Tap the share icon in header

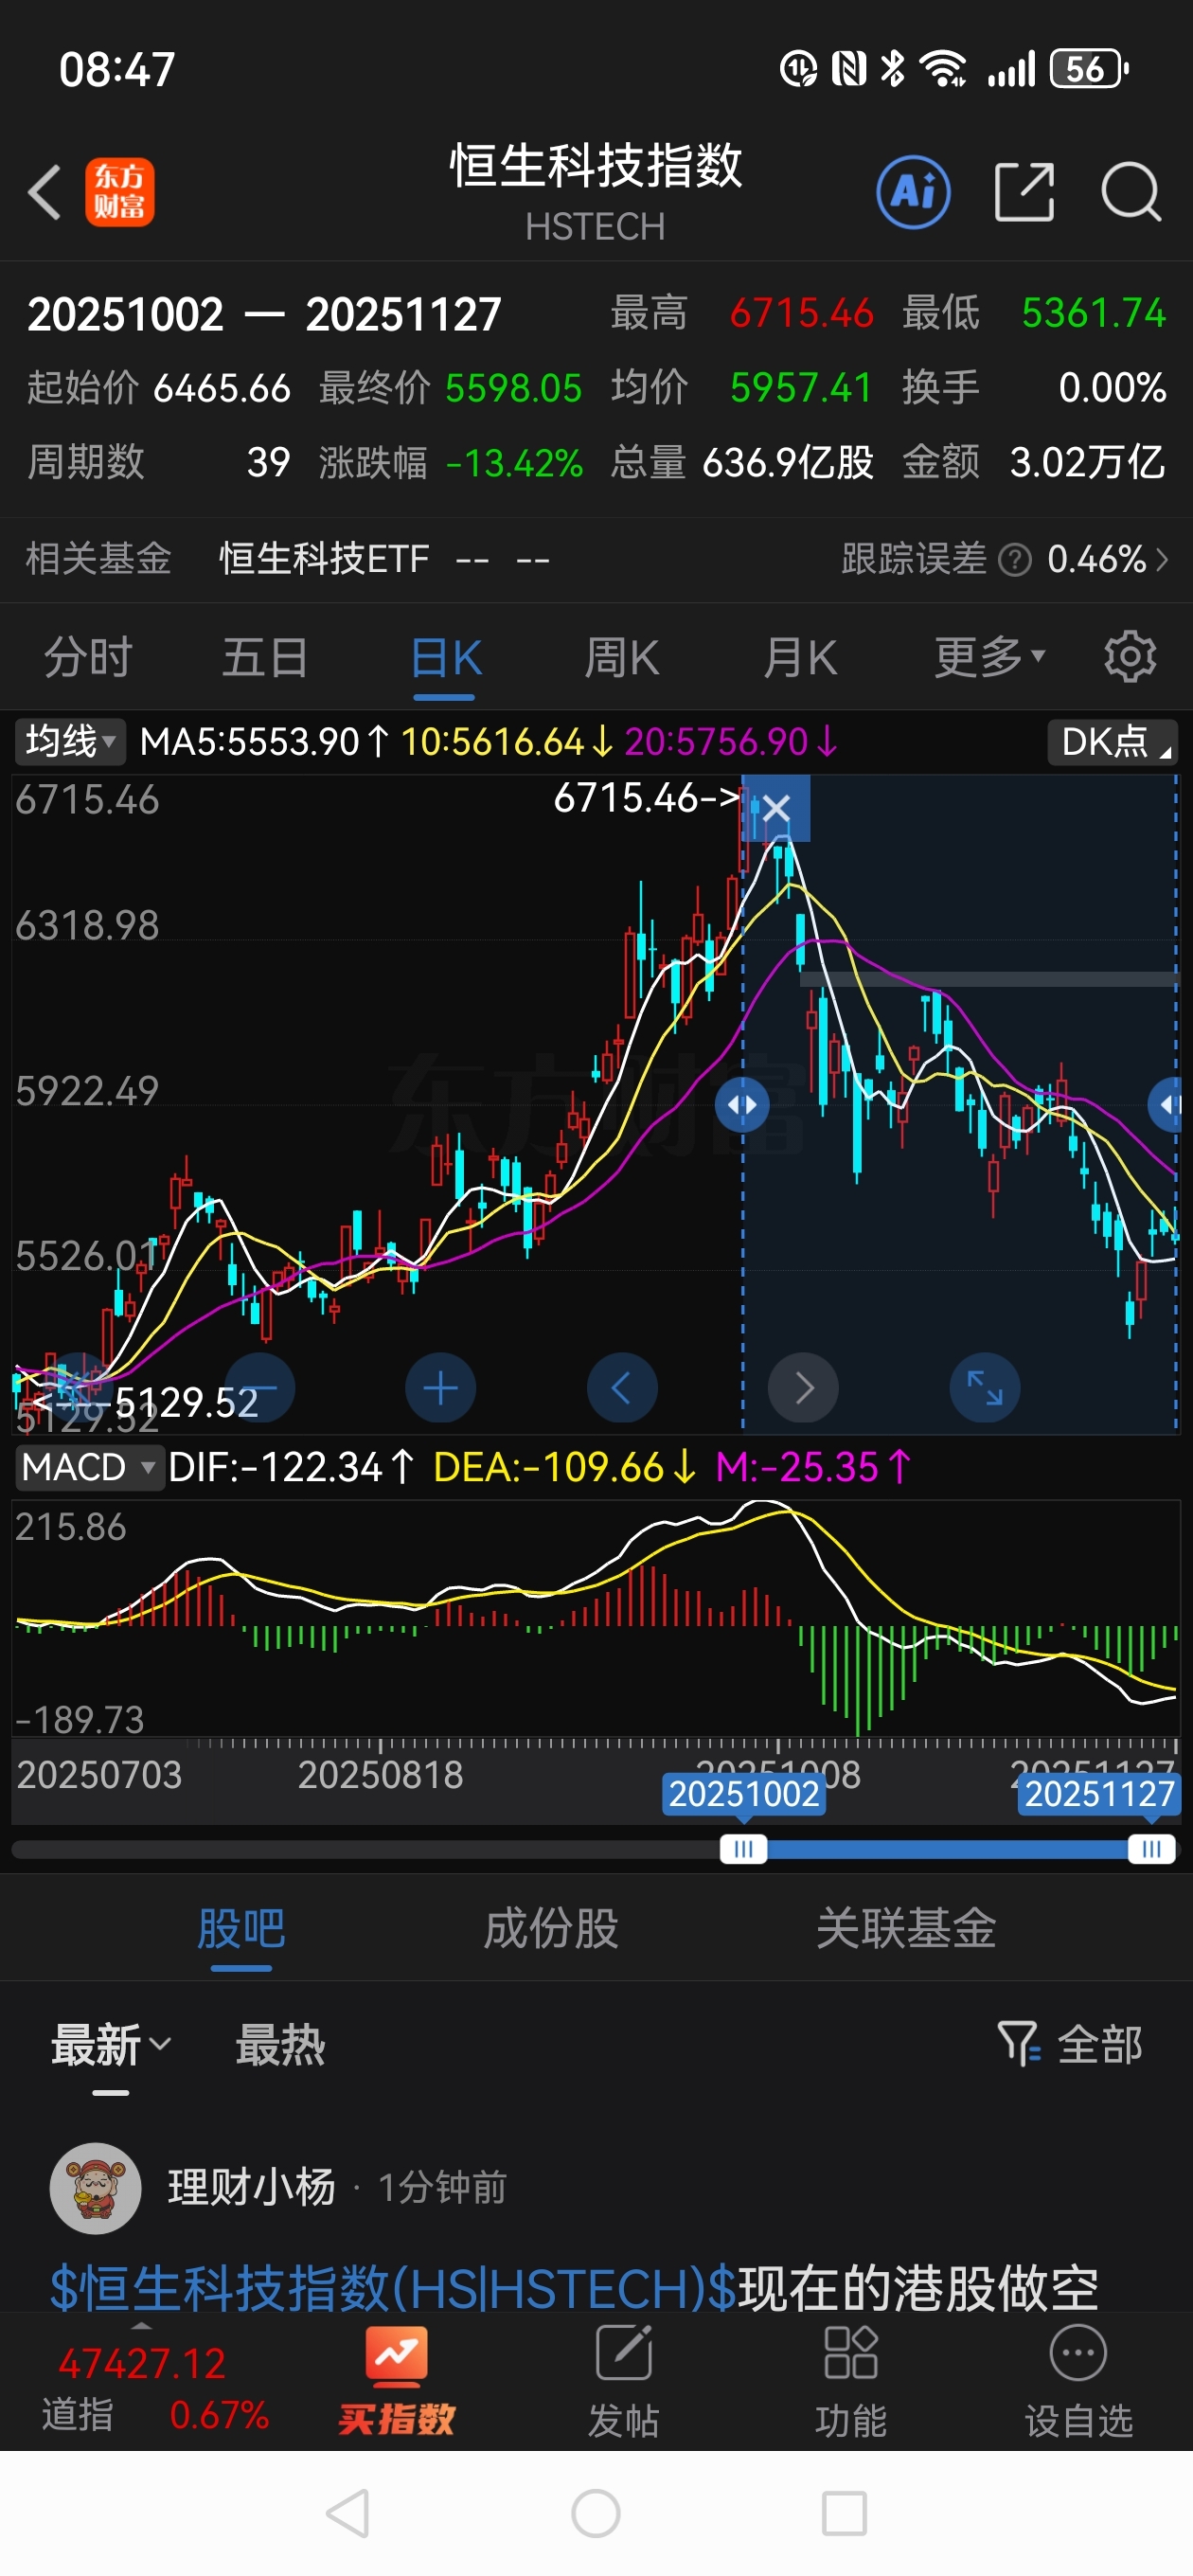tap(1024, 192)
